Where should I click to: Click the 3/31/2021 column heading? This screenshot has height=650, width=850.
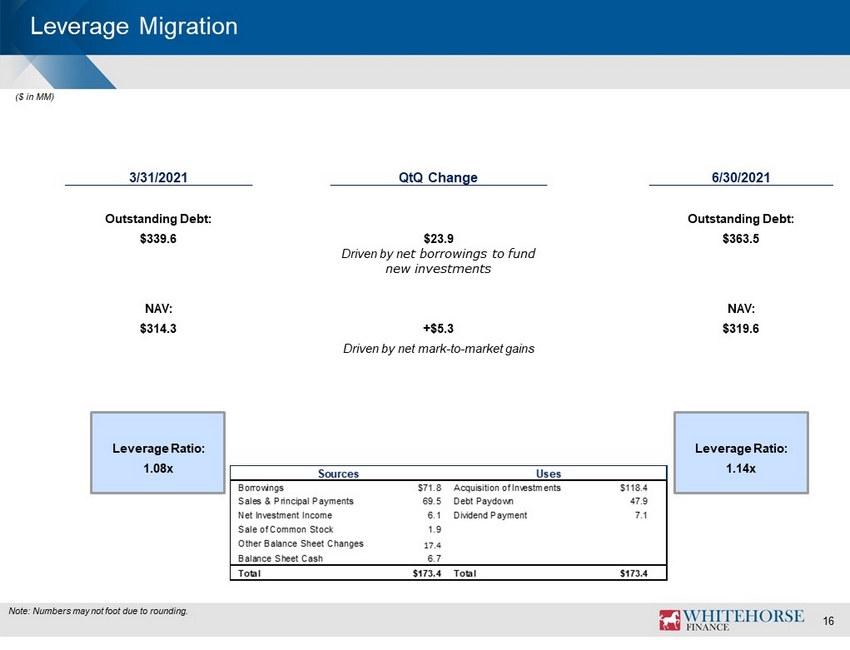click(x=158, y=177)
